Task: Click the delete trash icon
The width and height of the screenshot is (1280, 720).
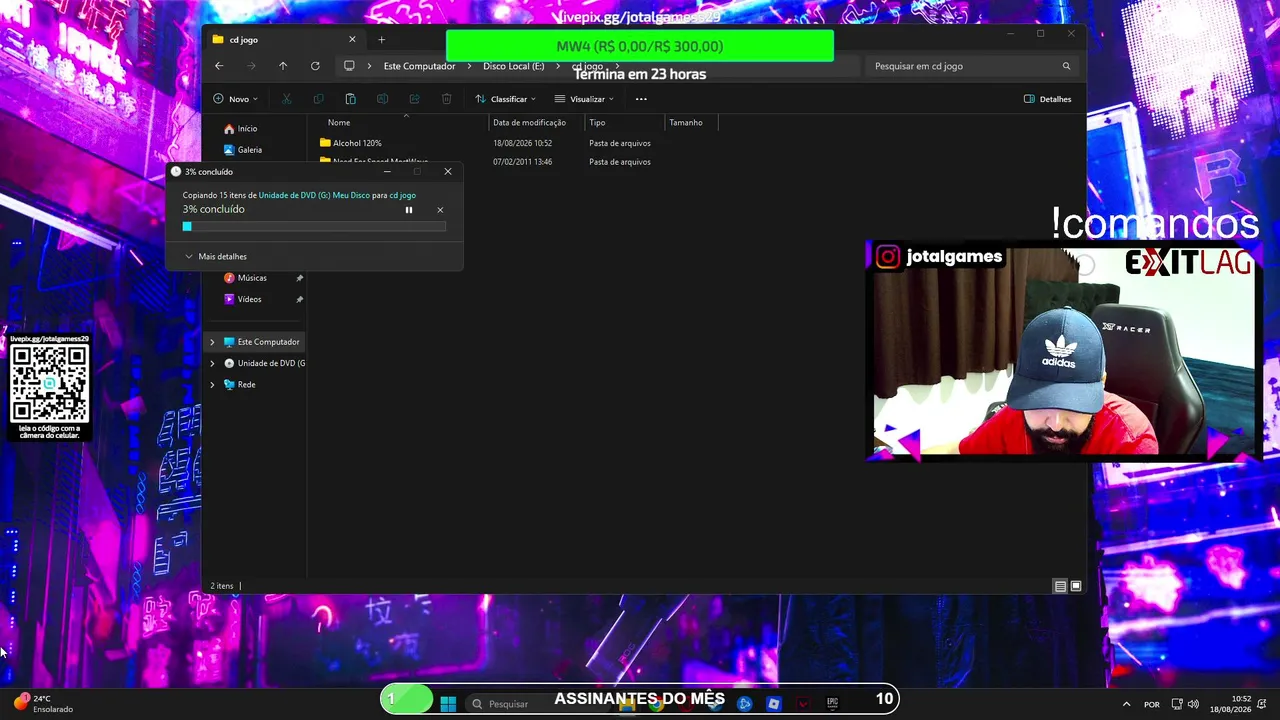Action: coord(446,99)
